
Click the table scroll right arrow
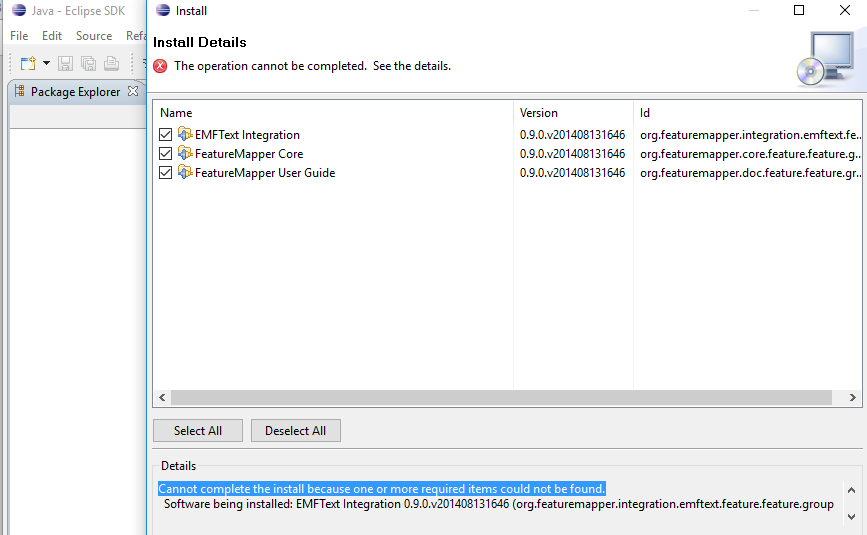click(x=852, y=397)
